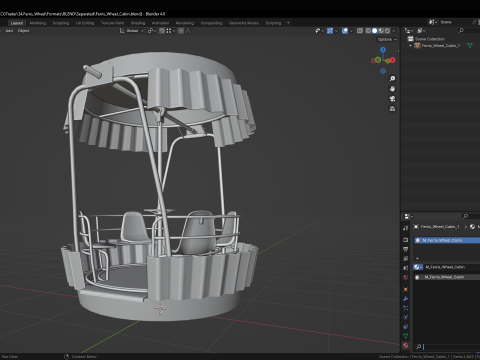Toggle proportional editing
The height and width of the screenshot is (360, 480).
(181, 31)
